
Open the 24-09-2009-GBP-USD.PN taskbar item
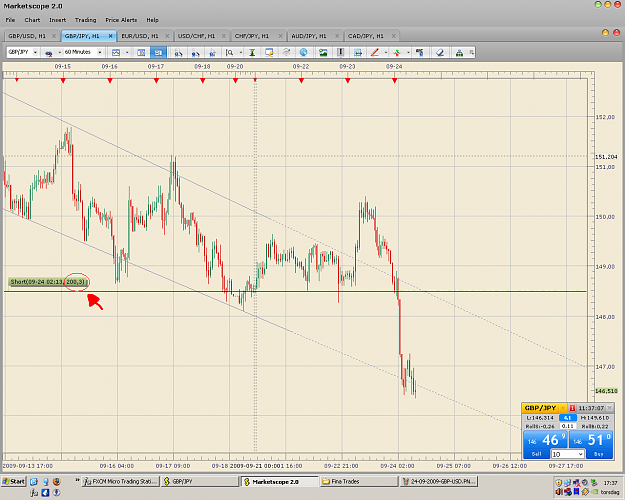click(x=438, y=481)
